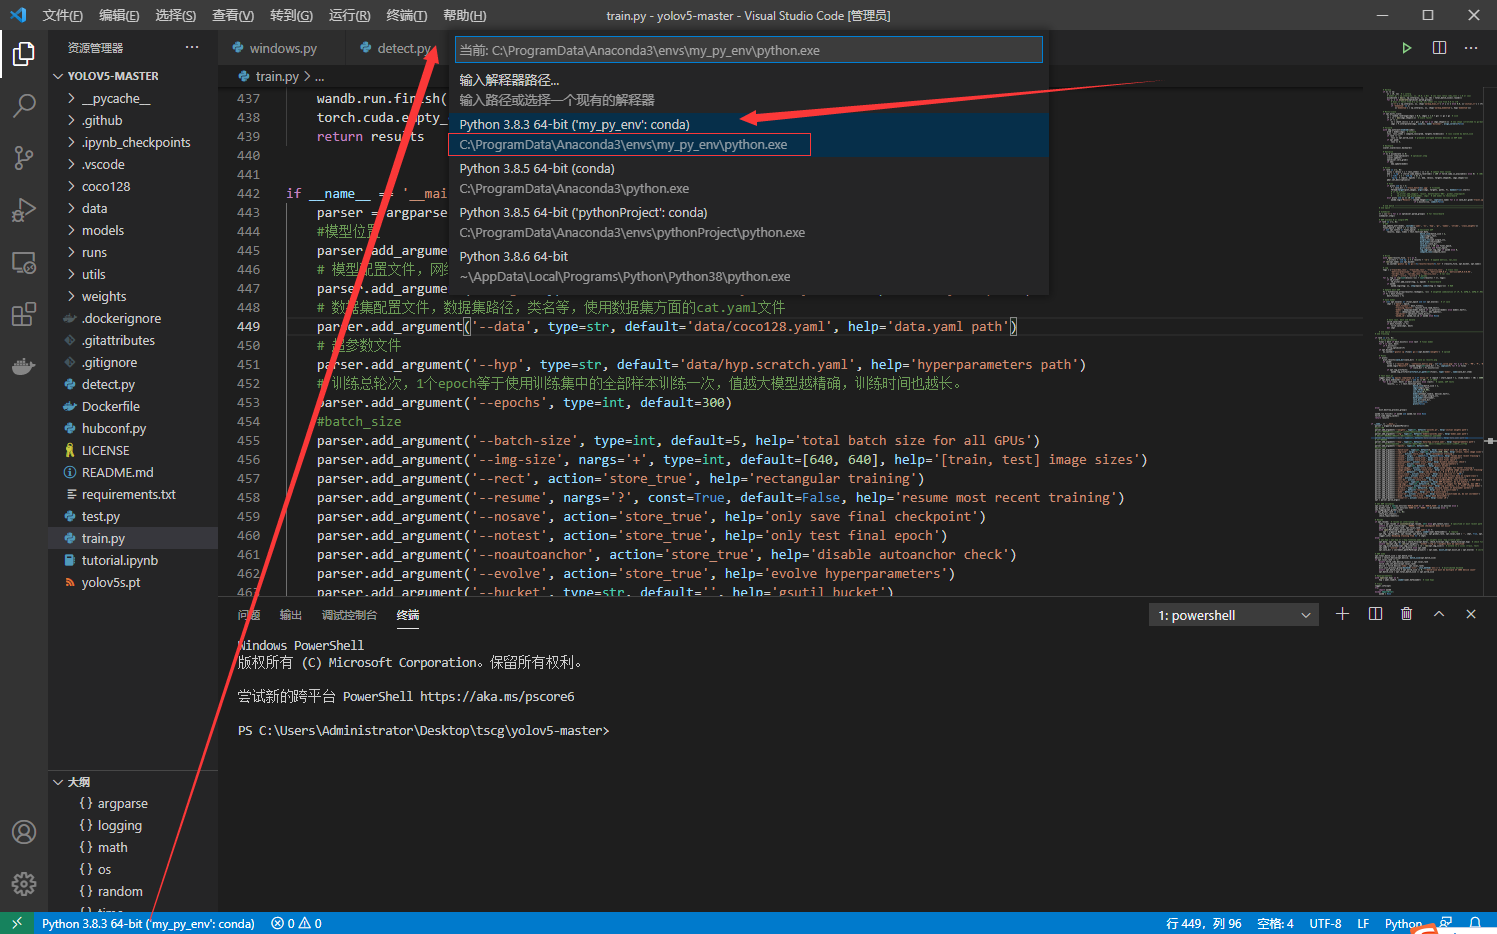Expand the runs folder
The width and height of the screenshot is (1497, 934).
tap(133, 252)
